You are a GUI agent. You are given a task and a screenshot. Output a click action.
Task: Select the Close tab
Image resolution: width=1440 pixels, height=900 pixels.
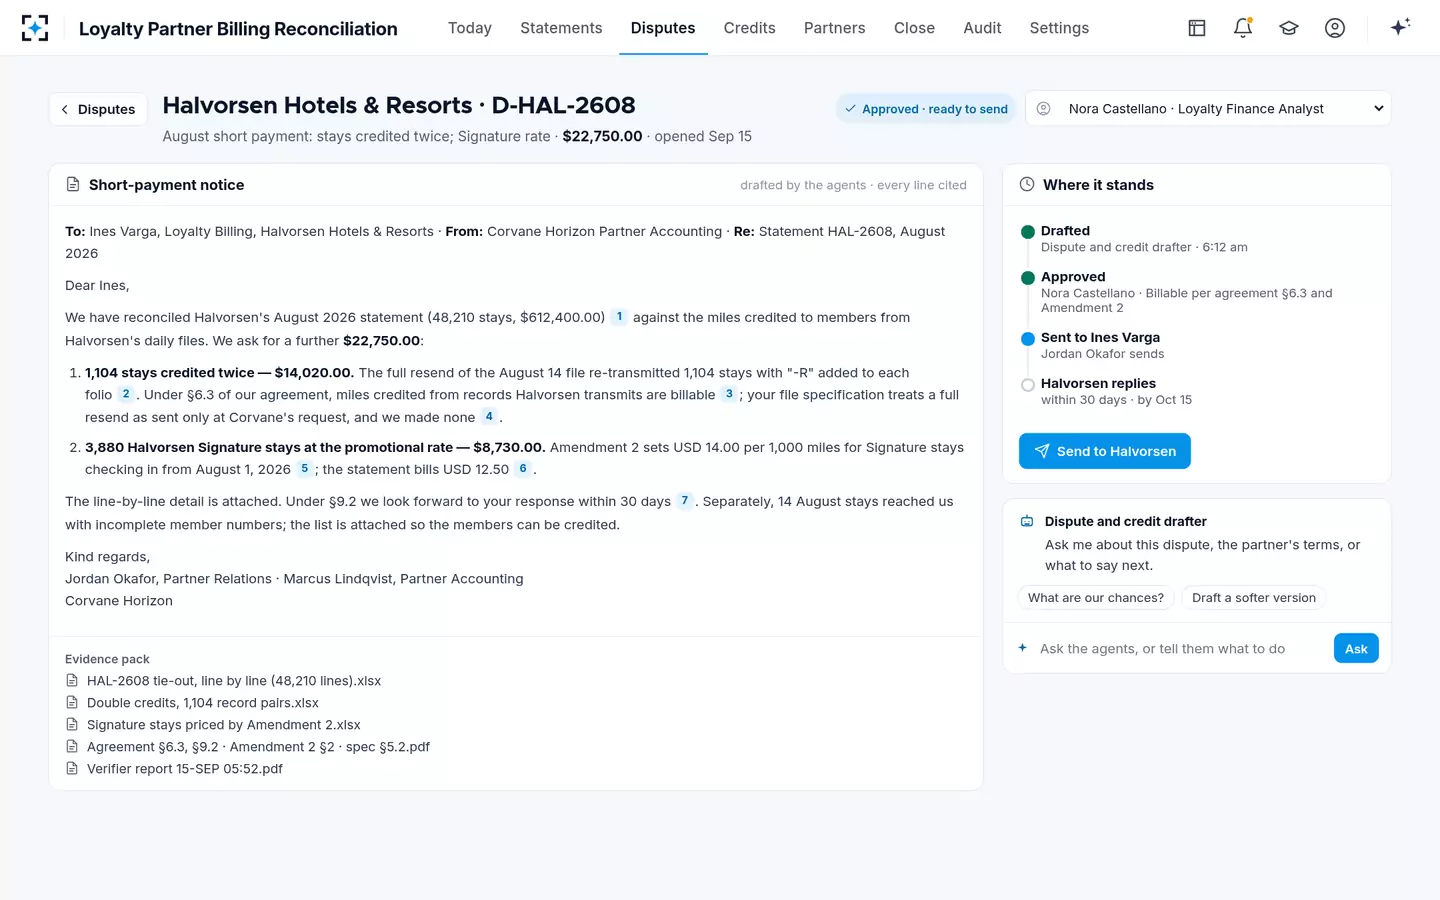(x=914, y=28)
